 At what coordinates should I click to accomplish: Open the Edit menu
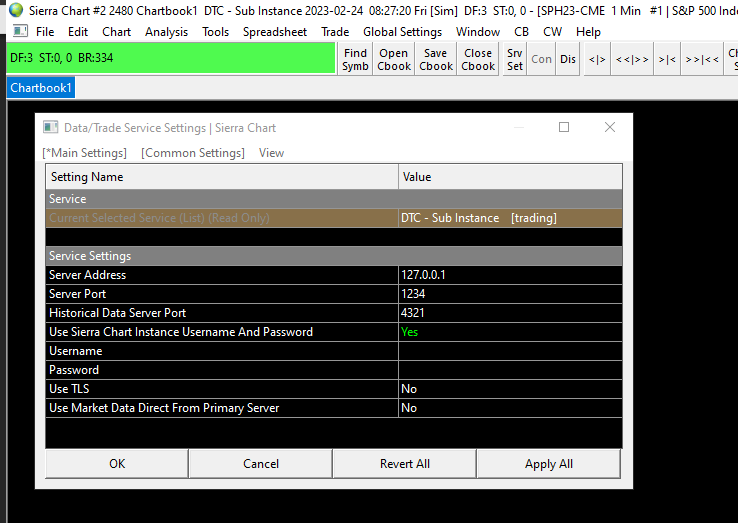(78, 32)
